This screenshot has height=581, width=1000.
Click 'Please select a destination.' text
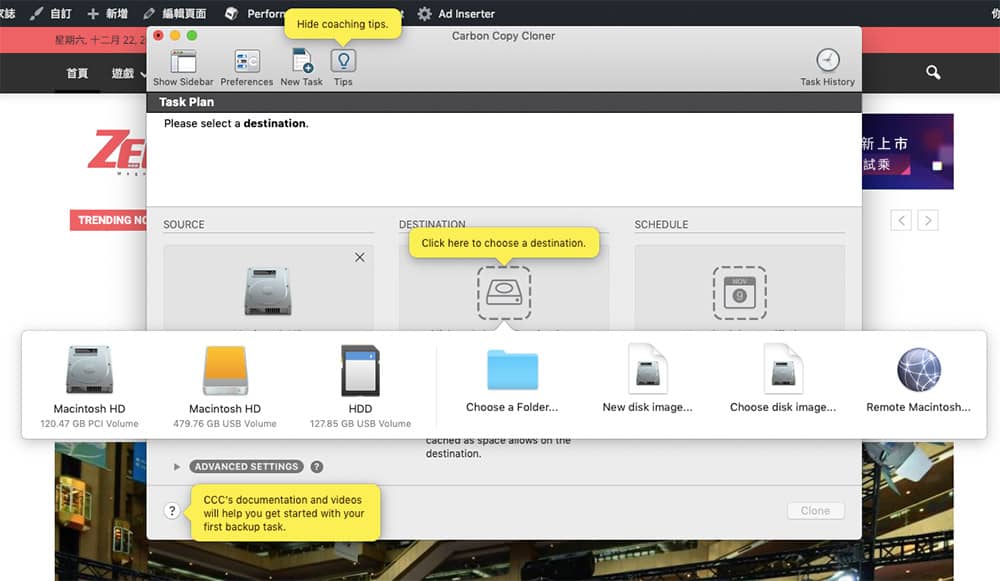coord(236,123)
